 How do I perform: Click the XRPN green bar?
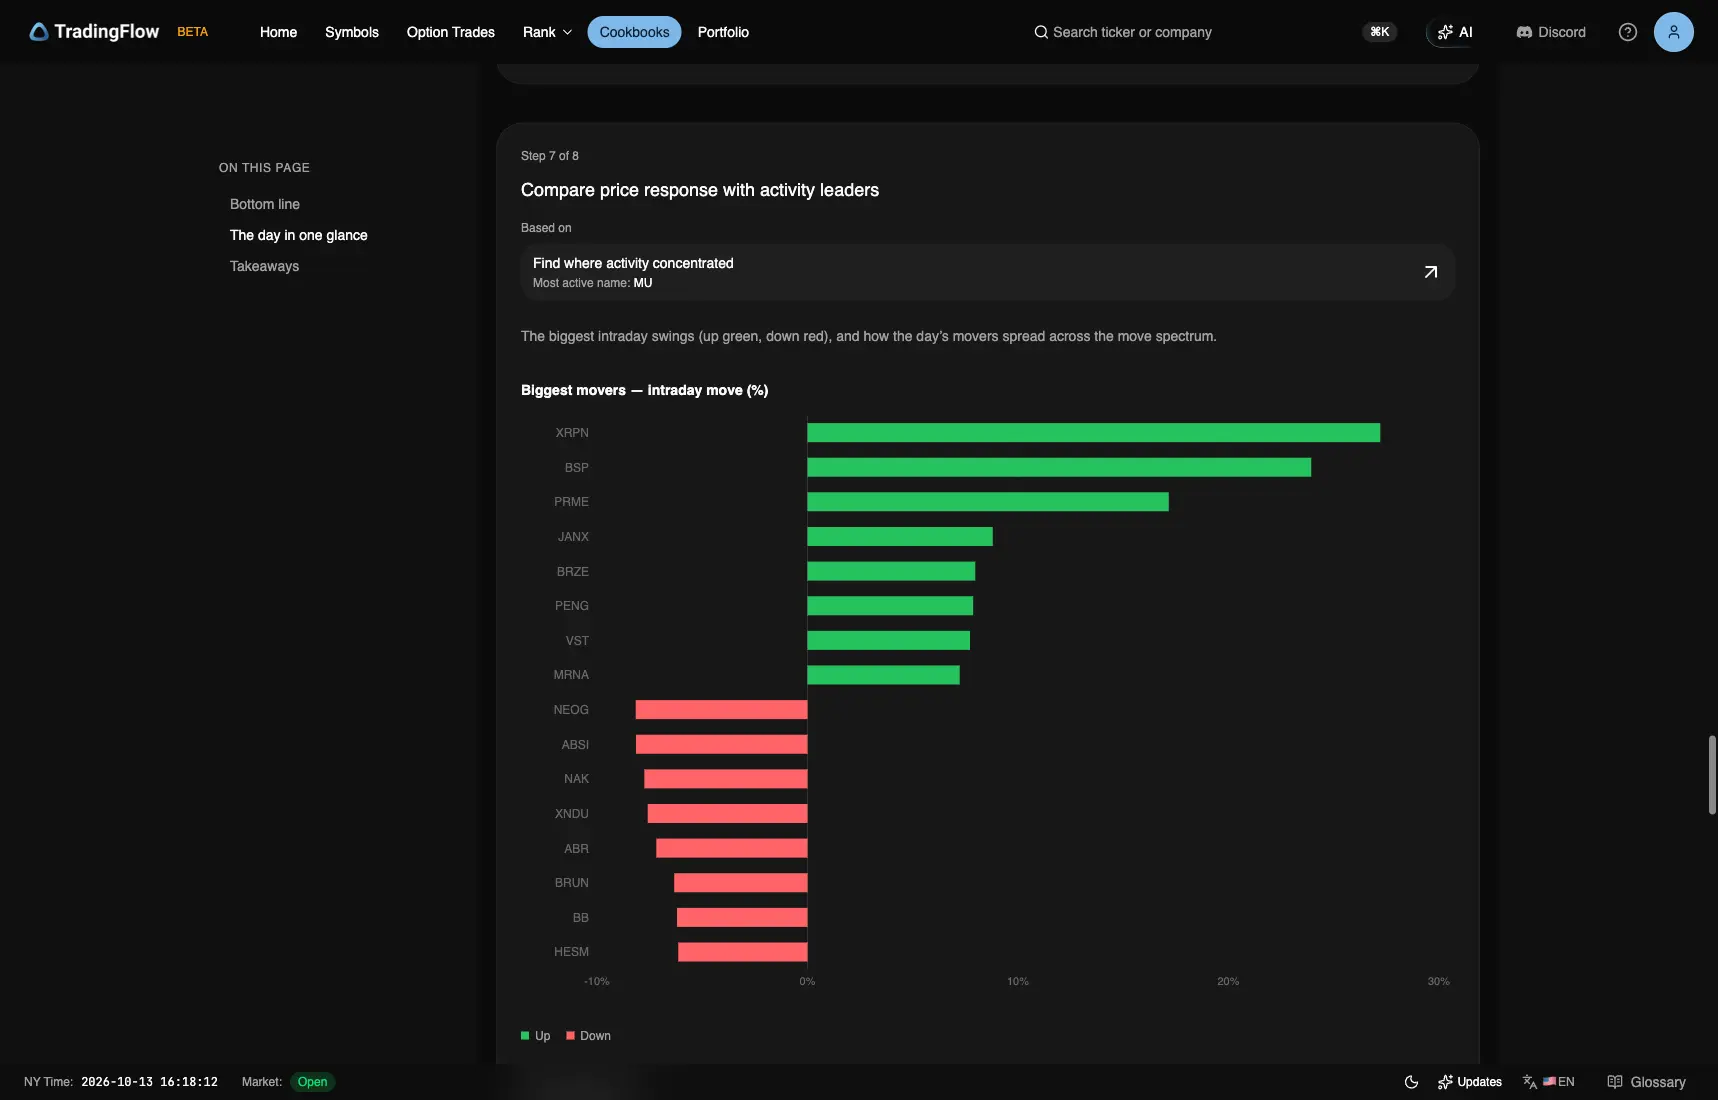[x=1093, y=433]
